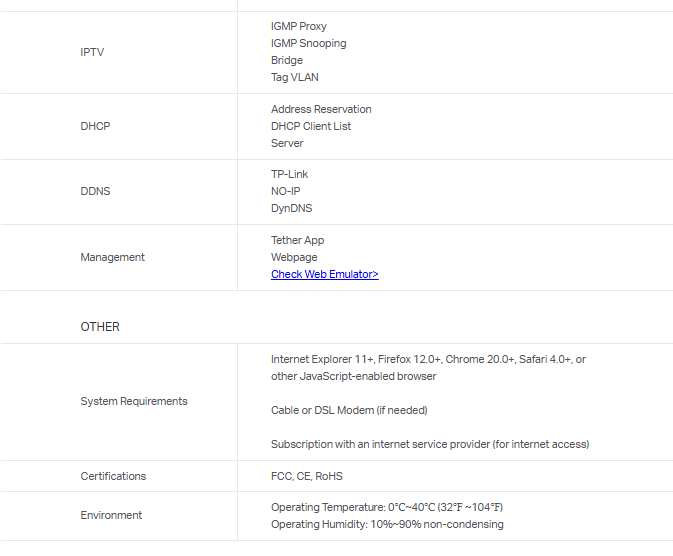Image resolution: width=673 pixels, height=556 pixels.
Task: Select the NO-IP entry
Action: 285,191
